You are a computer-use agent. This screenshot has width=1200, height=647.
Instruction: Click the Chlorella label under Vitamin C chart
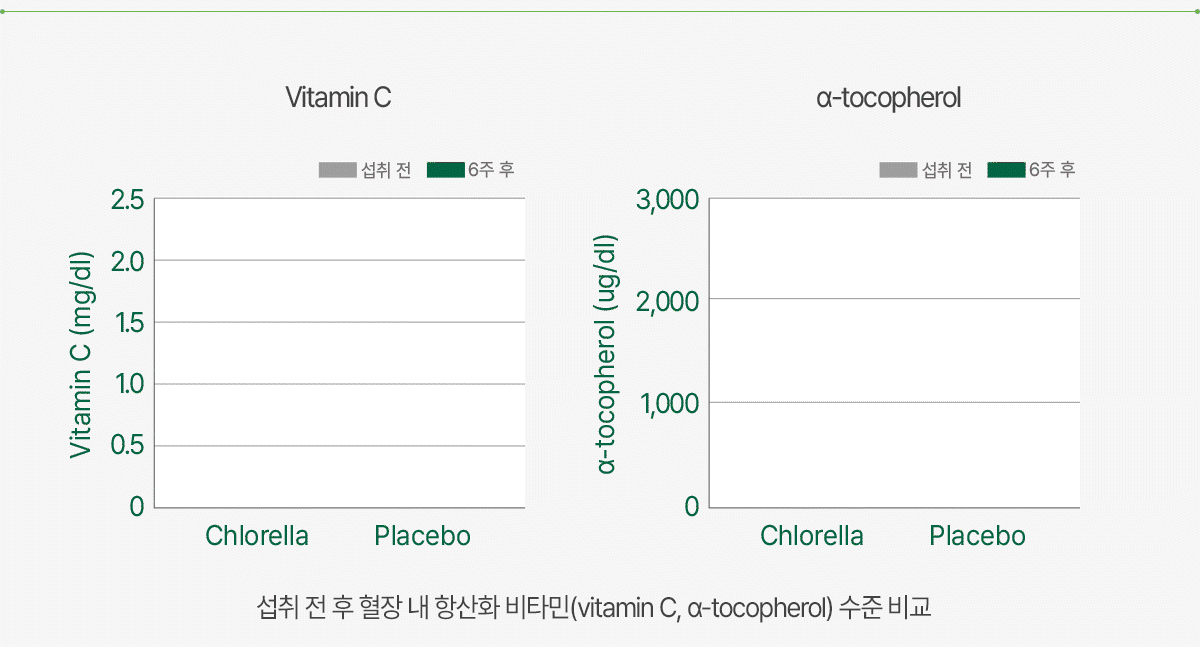(x=257, y=536)
